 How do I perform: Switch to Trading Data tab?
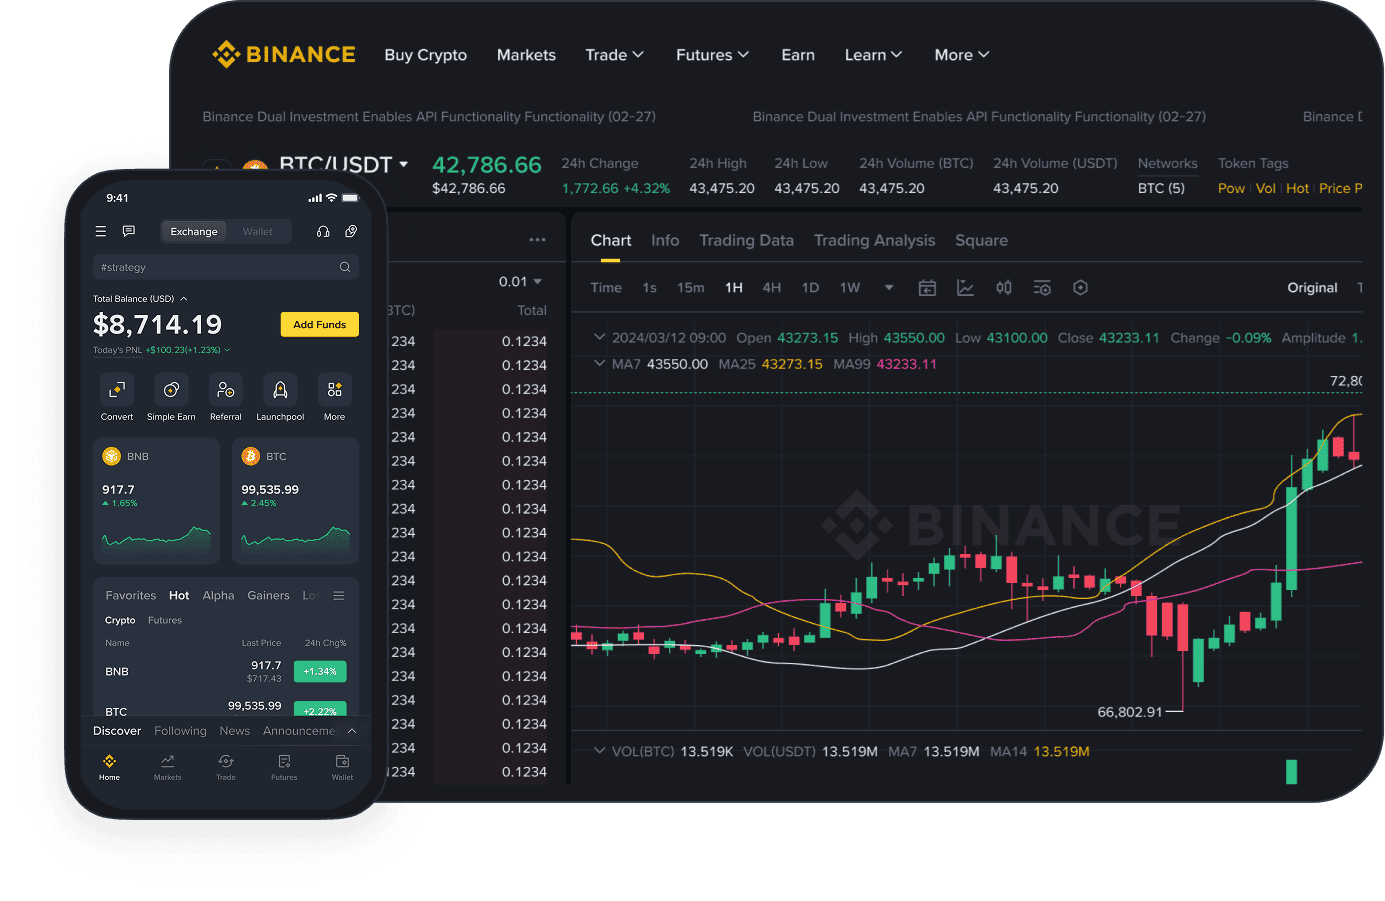pos(747,240)
